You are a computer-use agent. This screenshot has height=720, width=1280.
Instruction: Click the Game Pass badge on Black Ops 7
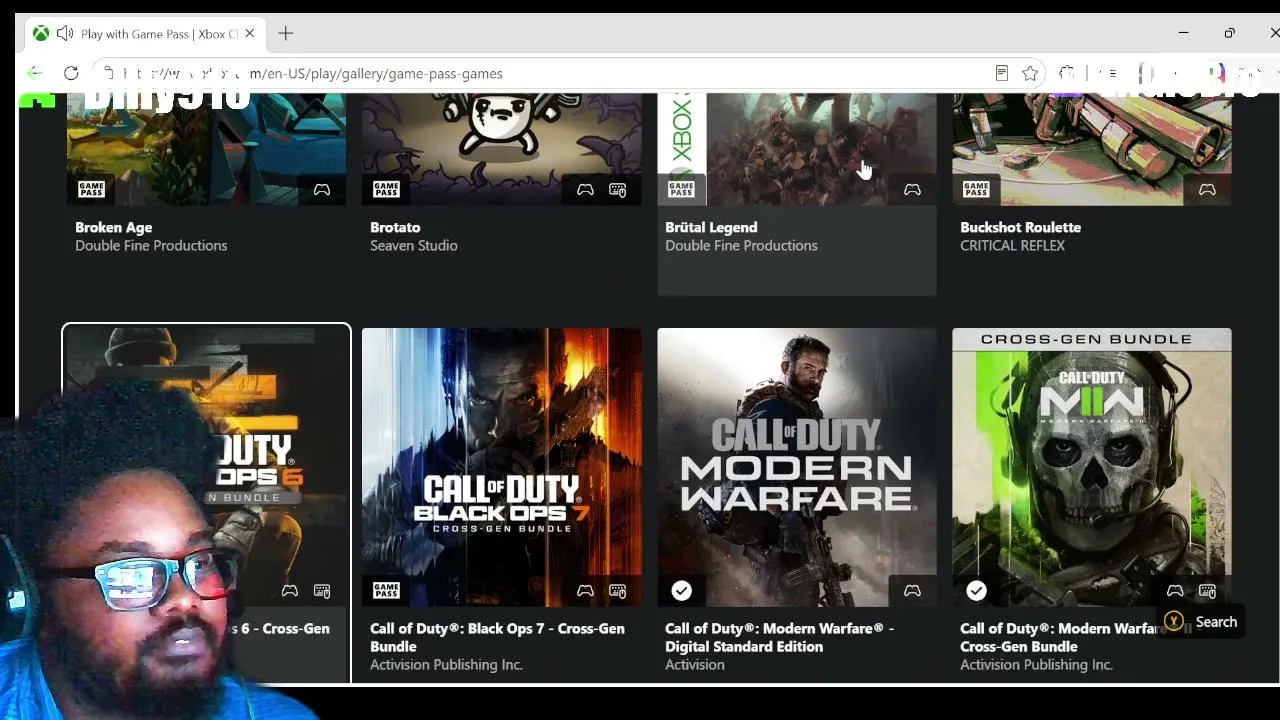[386, 591]
